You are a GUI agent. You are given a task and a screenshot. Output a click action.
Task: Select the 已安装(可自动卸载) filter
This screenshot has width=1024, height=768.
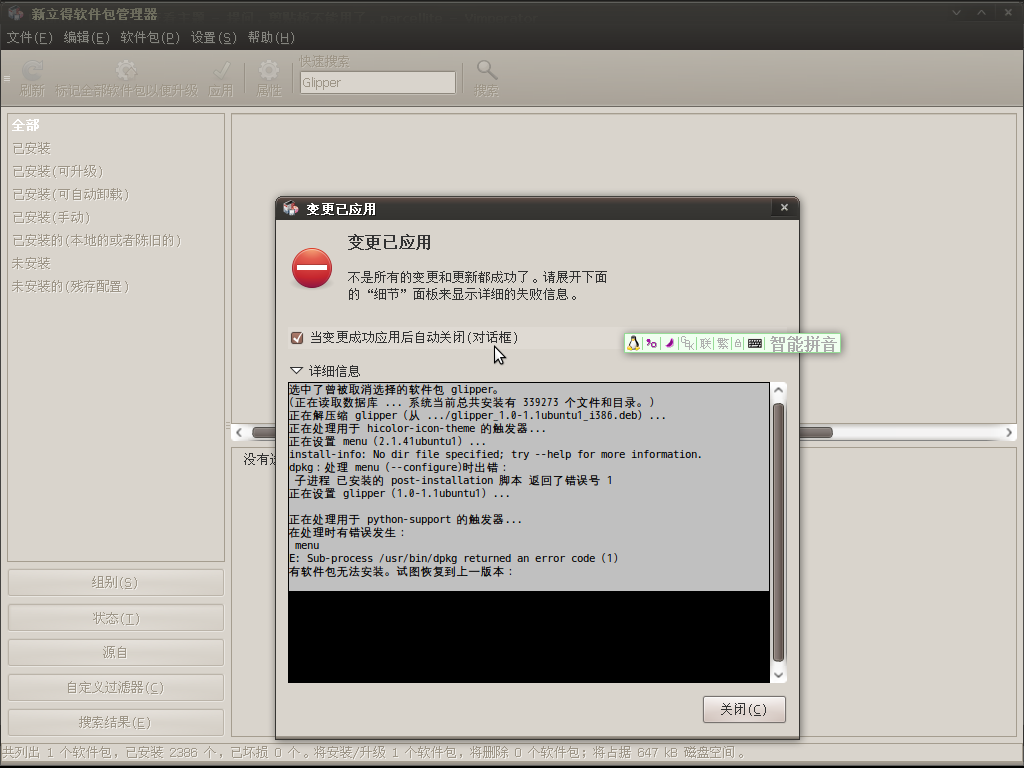pos(116,194)
